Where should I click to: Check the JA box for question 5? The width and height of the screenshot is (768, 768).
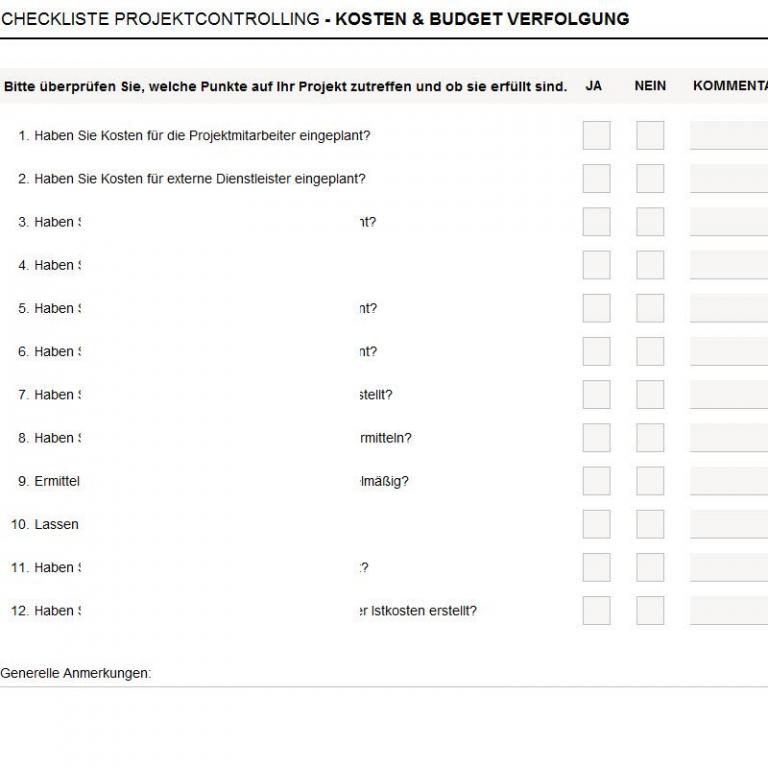596,308
